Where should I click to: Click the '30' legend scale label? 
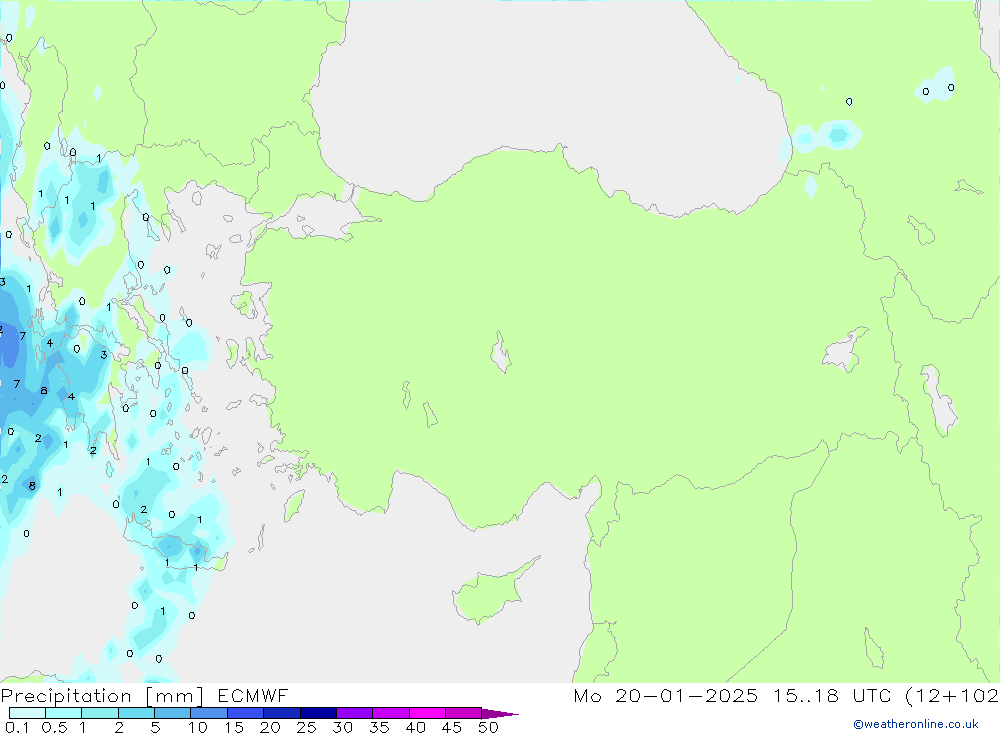[x=343, y=727]
